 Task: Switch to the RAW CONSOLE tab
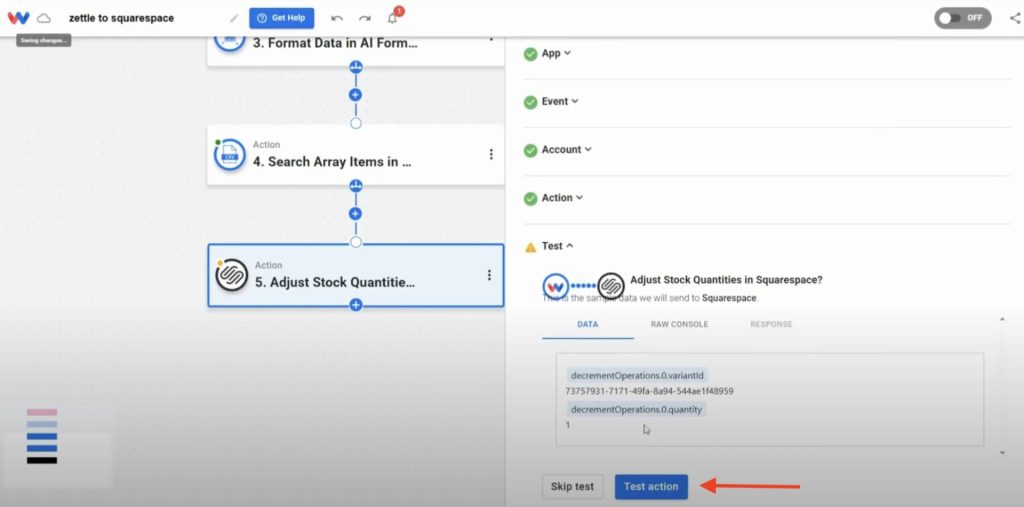click(679, 325)
